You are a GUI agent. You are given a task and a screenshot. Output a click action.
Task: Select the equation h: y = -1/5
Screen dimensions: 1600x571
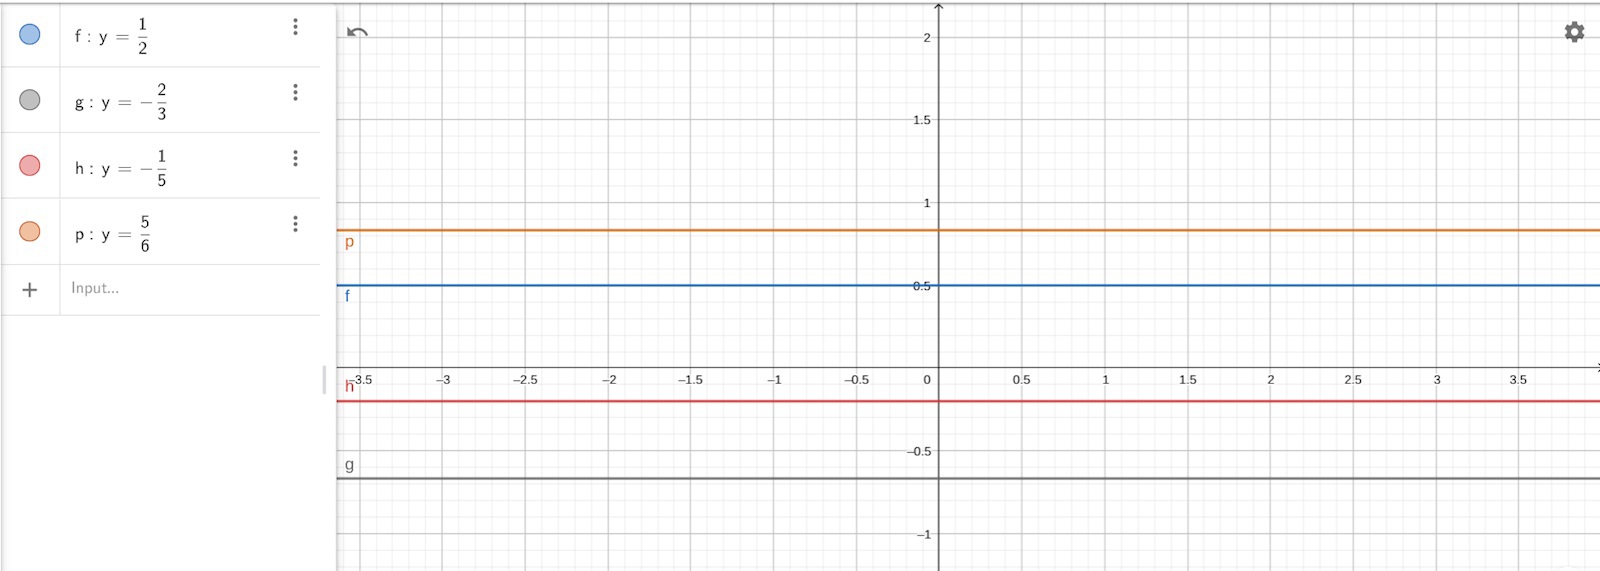[121, 168]
